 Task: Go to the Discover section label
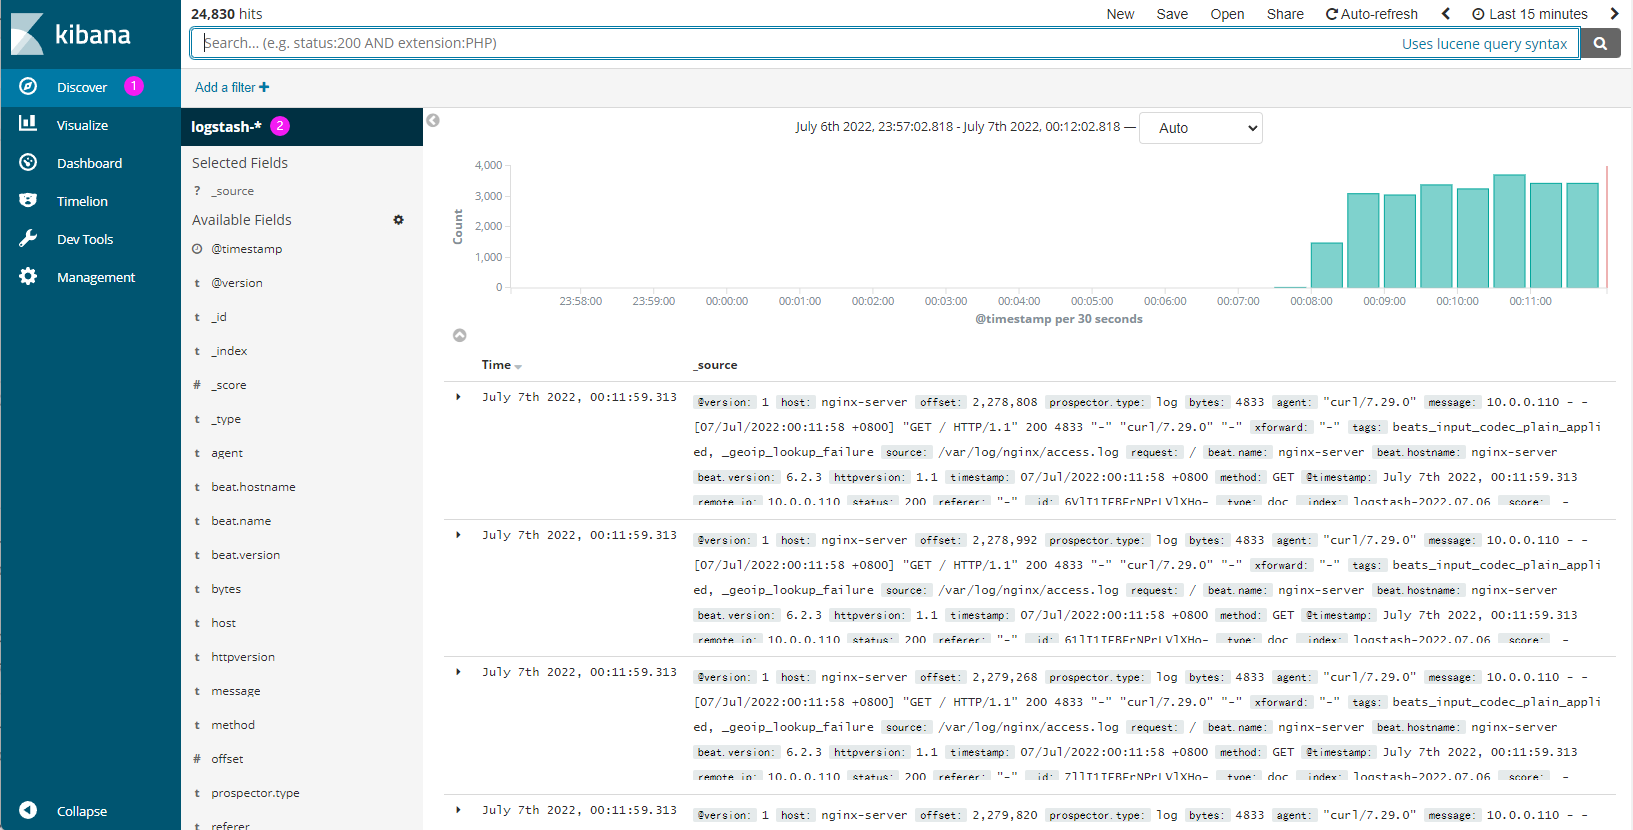tap(82, 87)
